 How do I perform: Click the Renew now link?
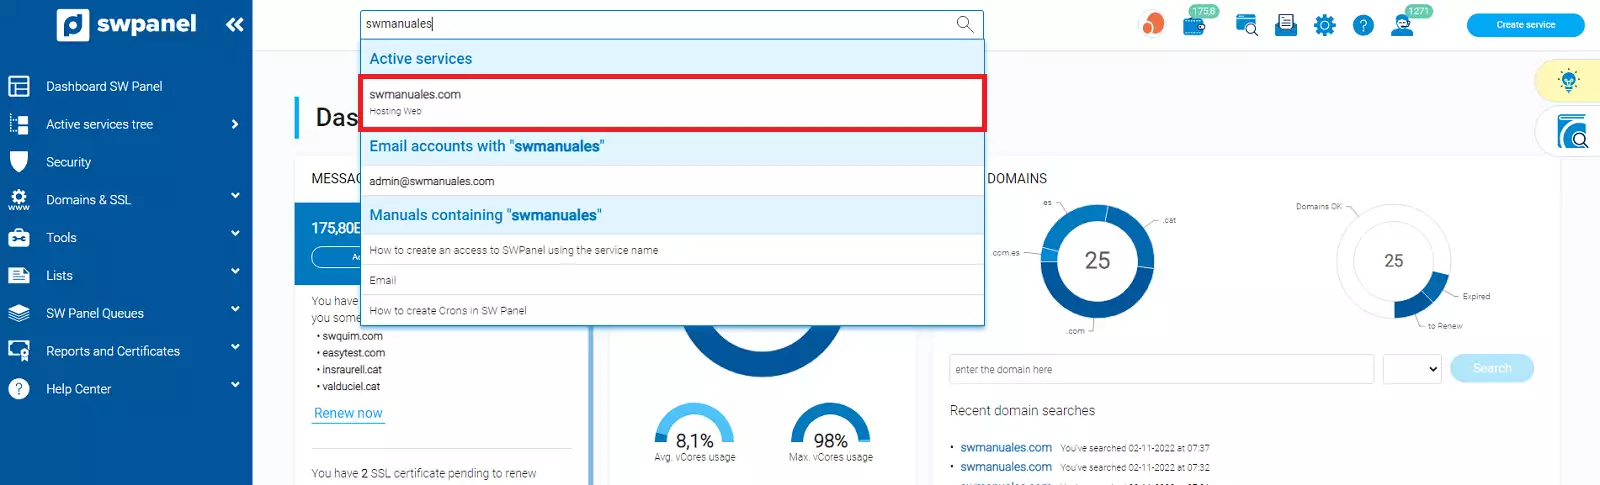pyautogui.click(x=348, y=413)
